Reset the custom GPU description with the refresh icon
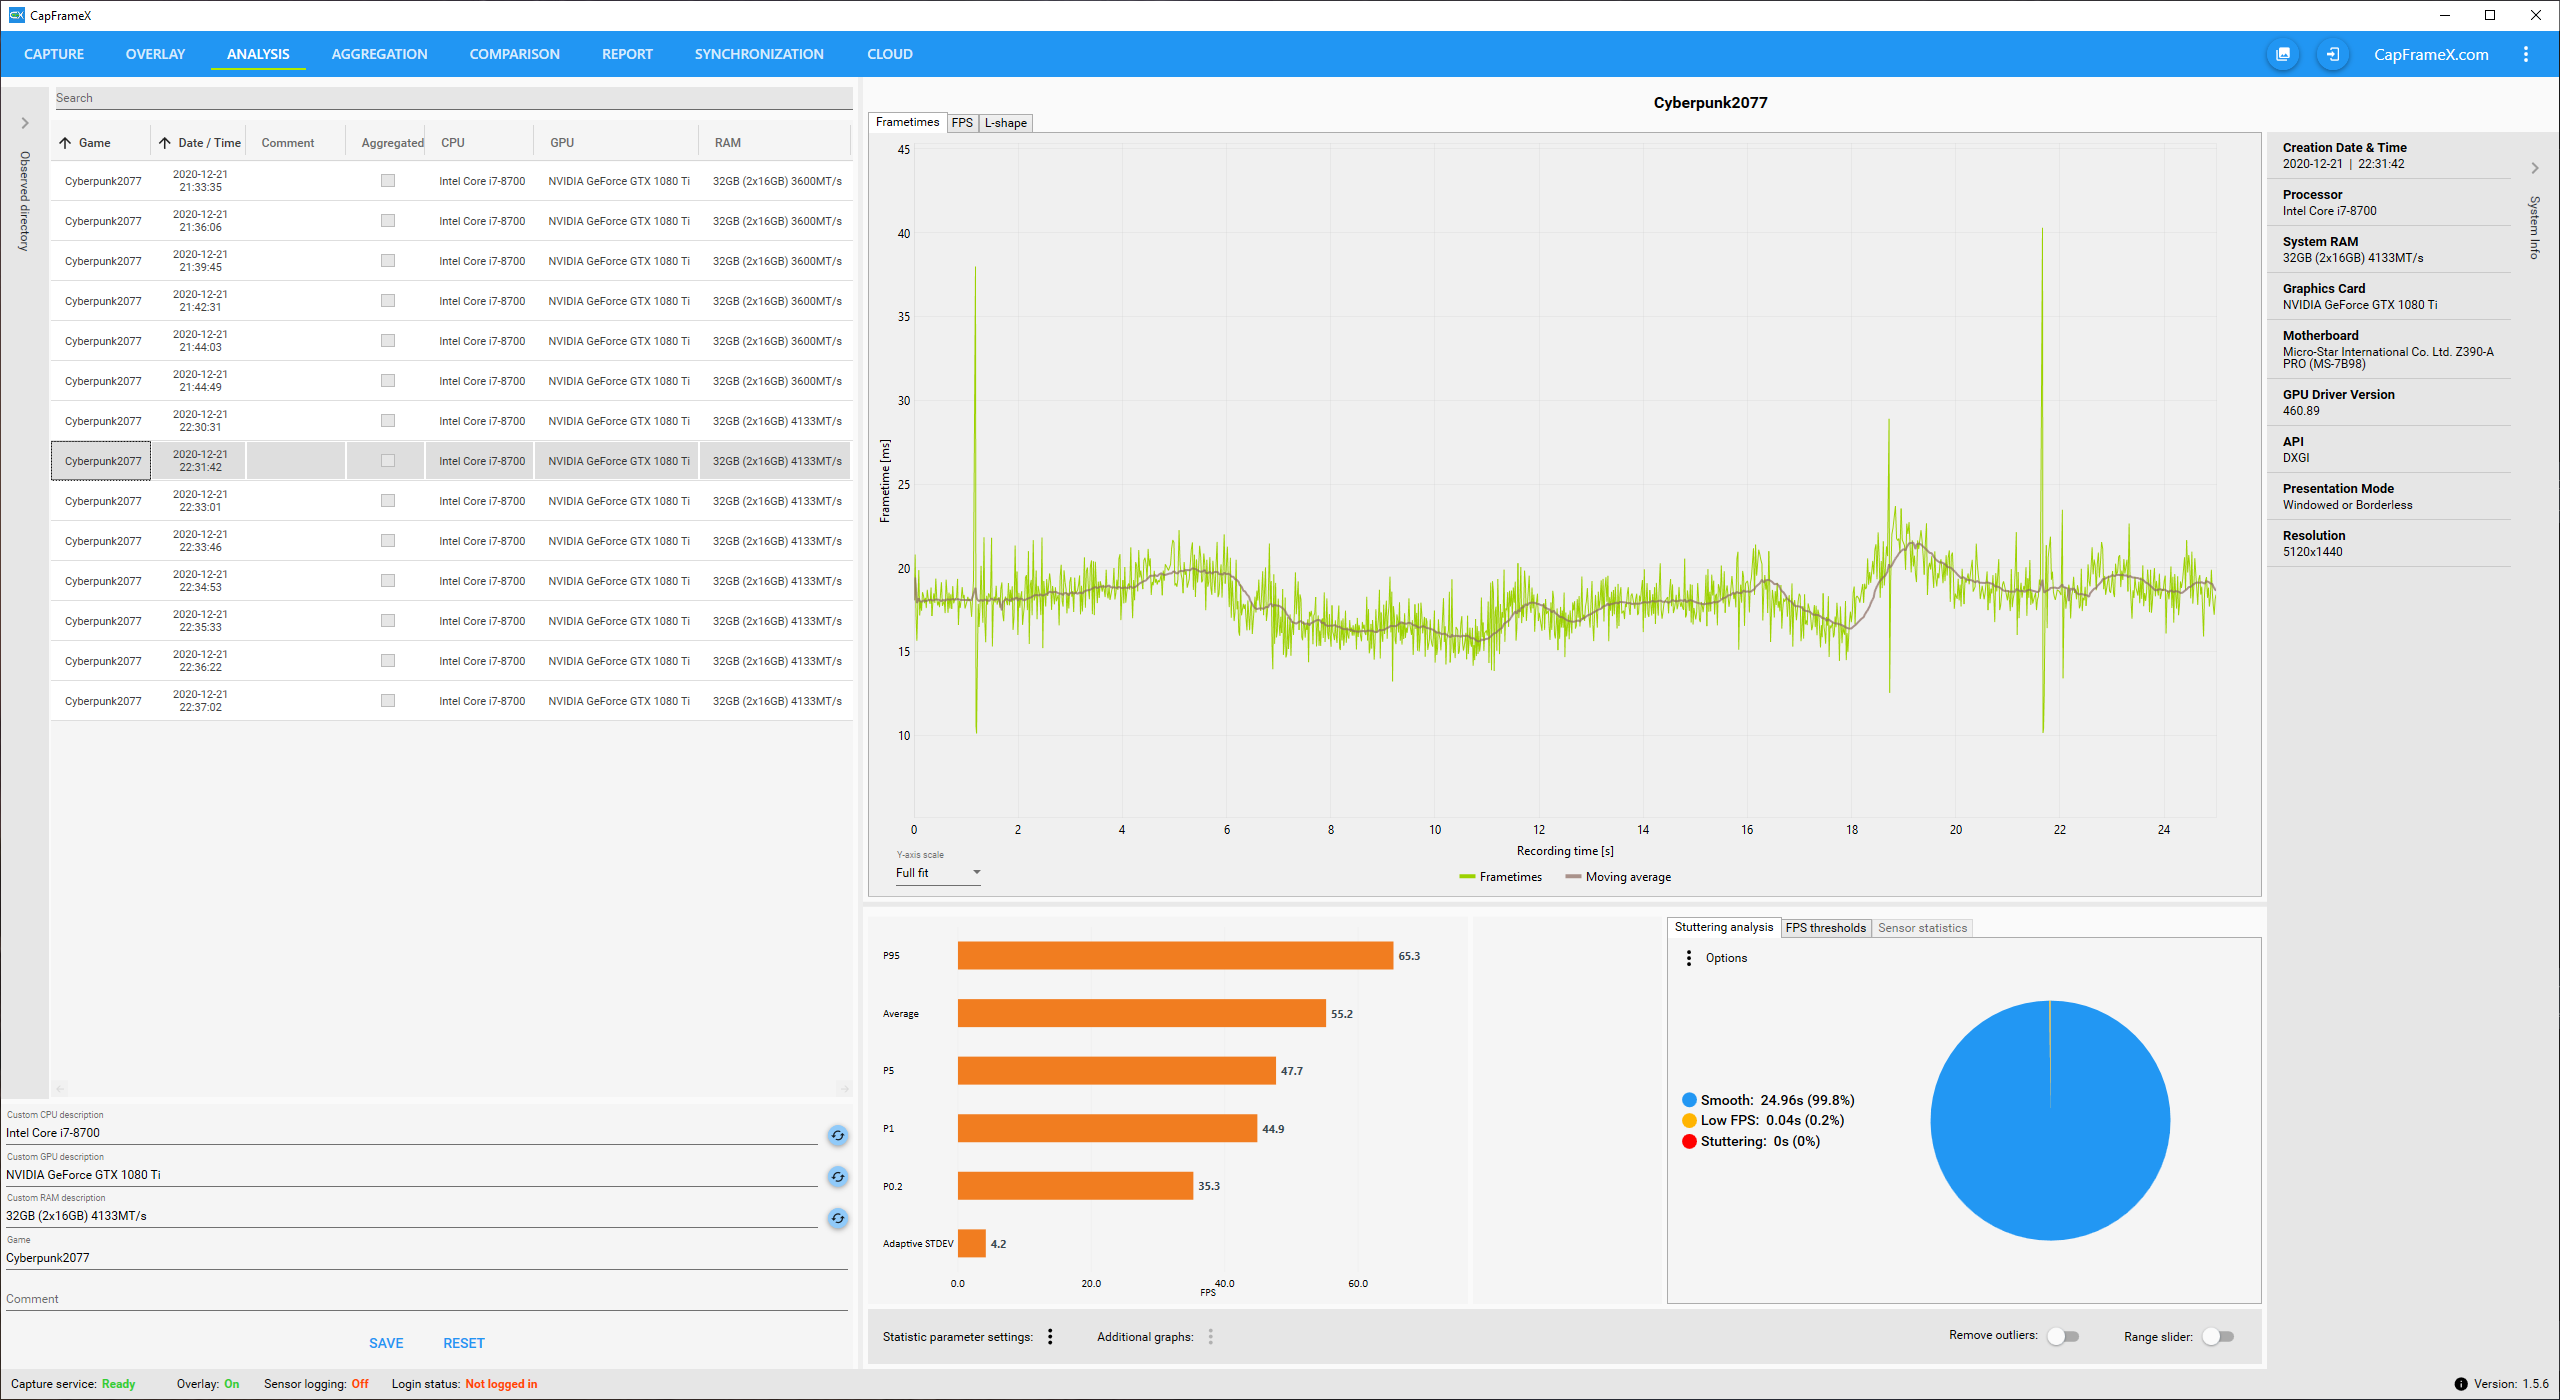 [837, 1177]
